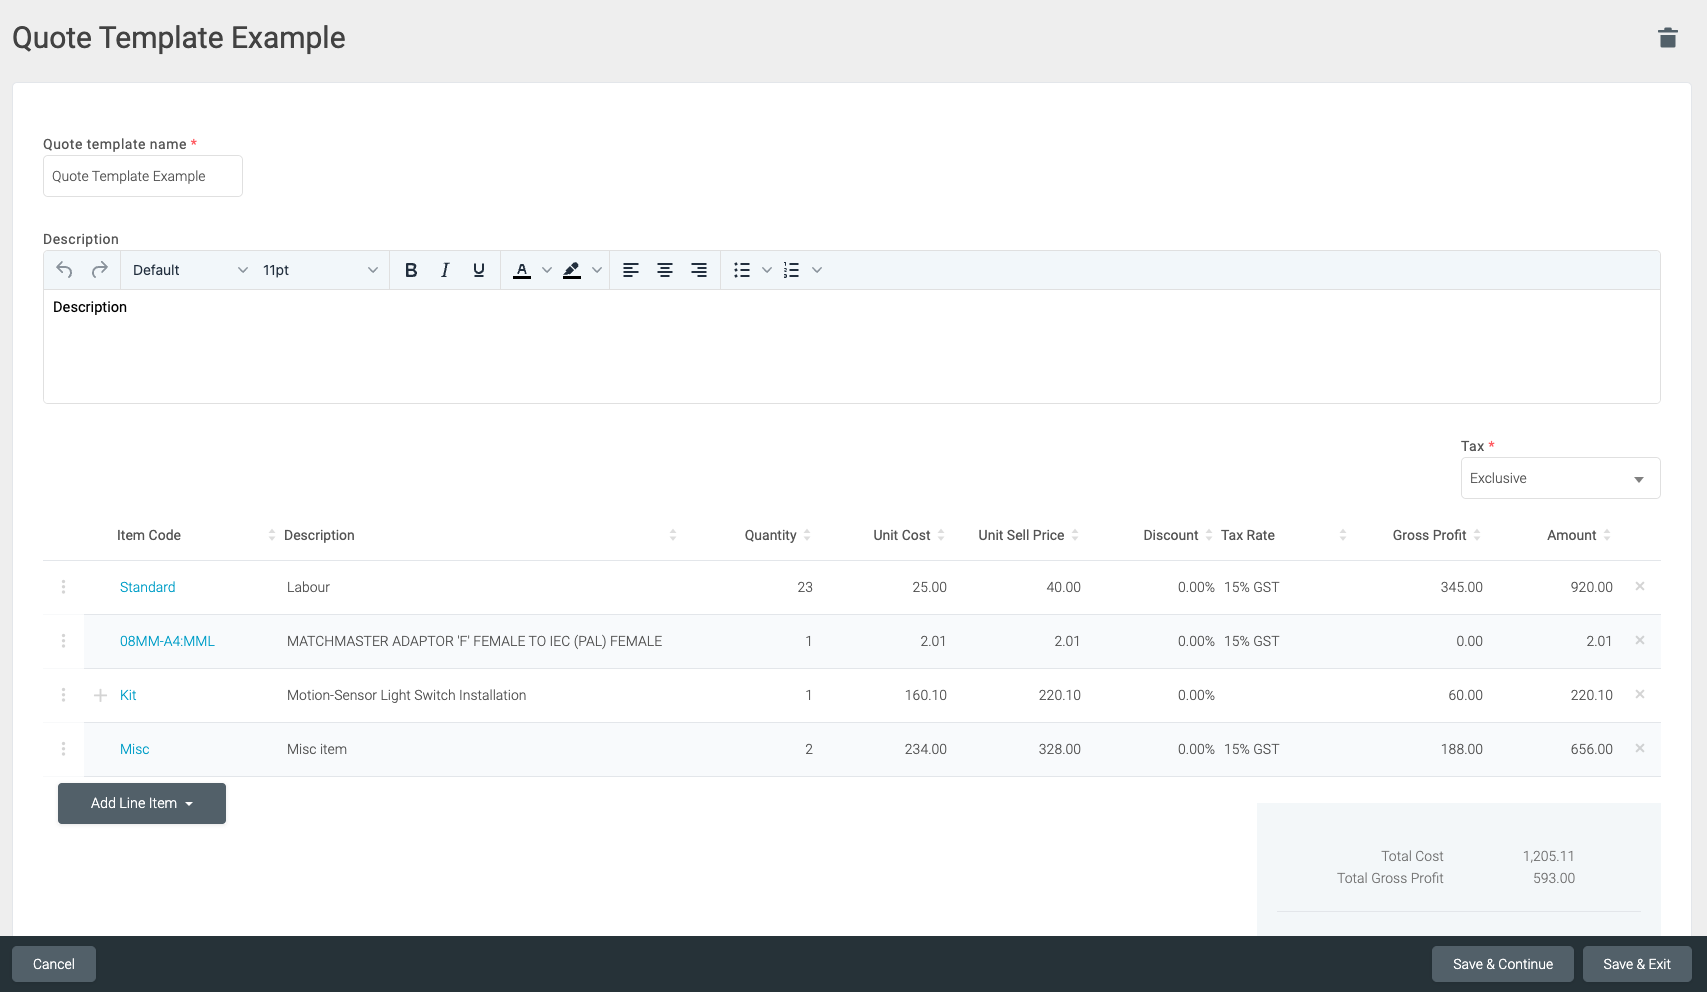
Task: Open highlight color picker arrow
Action: (597, 270)
